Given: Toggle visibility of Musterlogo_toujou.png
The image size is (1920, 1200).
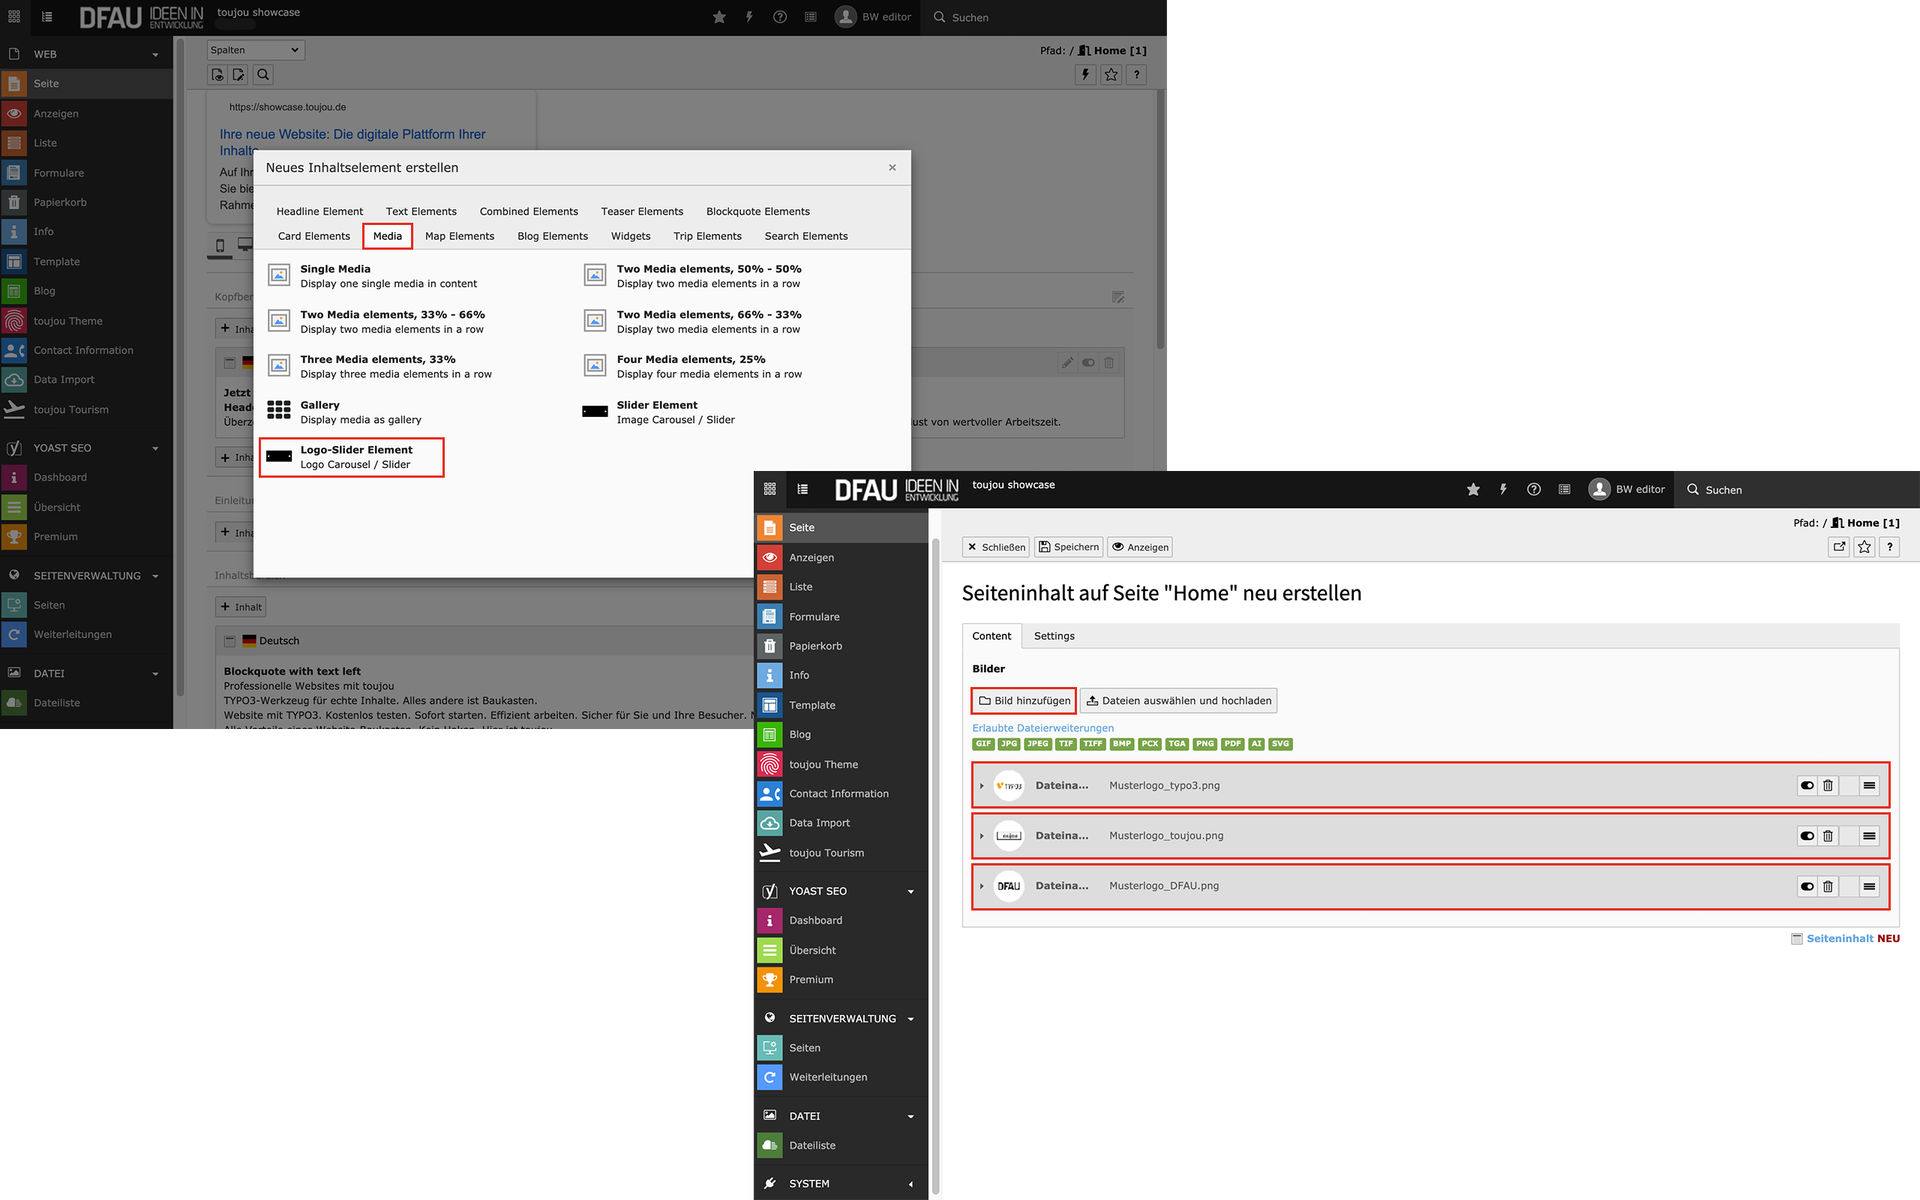Looking at the screenshot, I should pos(1806,836).
